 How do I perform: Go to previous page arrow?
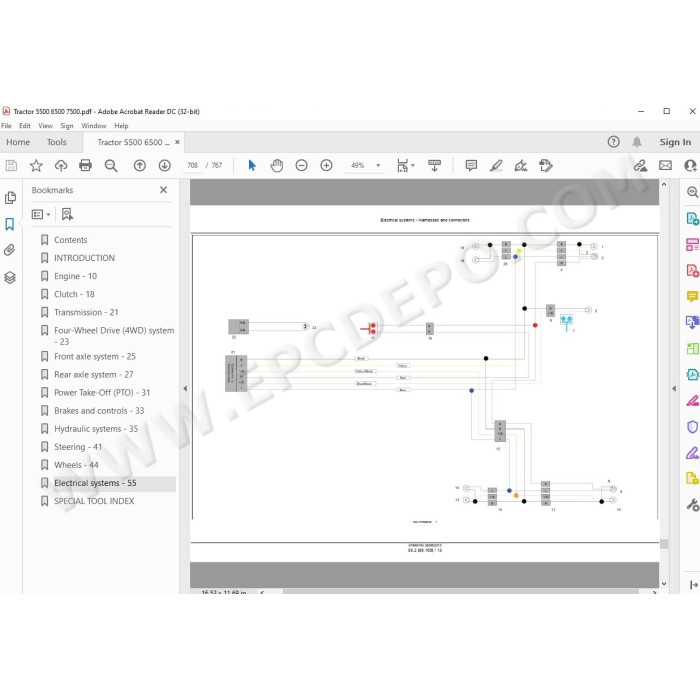[x=140, y=166]
